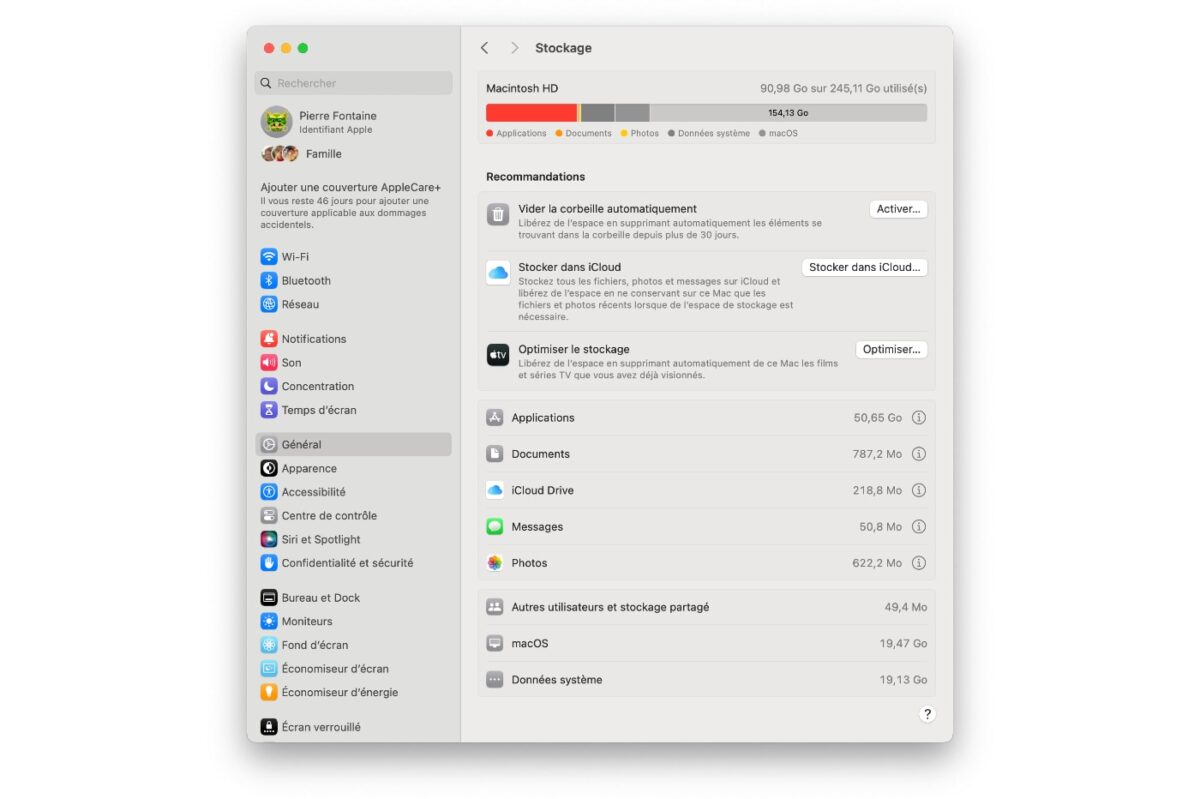Click the 90,98 Go sur 245,11 Go usage text
This screenshot has height=799, width=1200.
843,88
